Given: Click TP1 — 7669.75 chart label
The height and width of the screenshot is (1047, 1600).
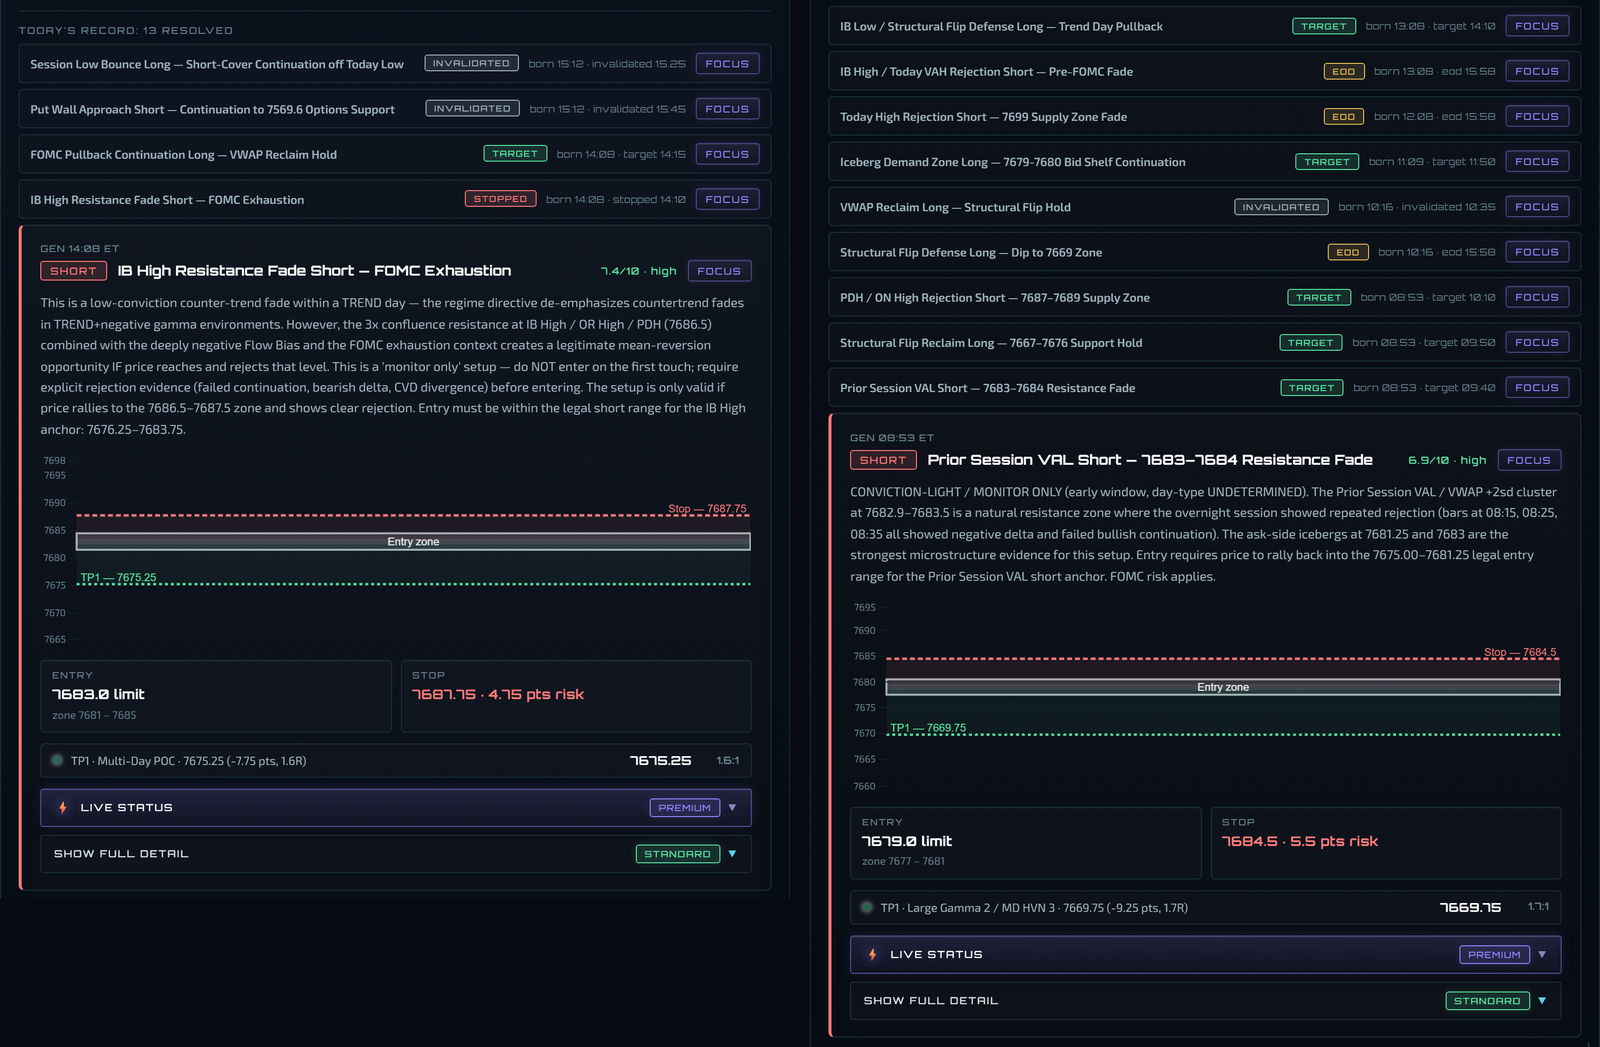Looking at the screenshot, I should (928, 728).
